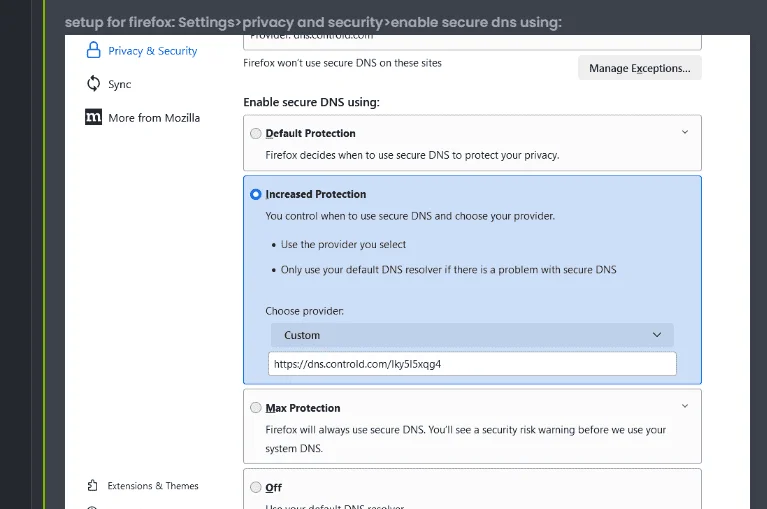Click the custom DNS URL input field
Viewport: 767px width, 509px height.
(472, 364)
